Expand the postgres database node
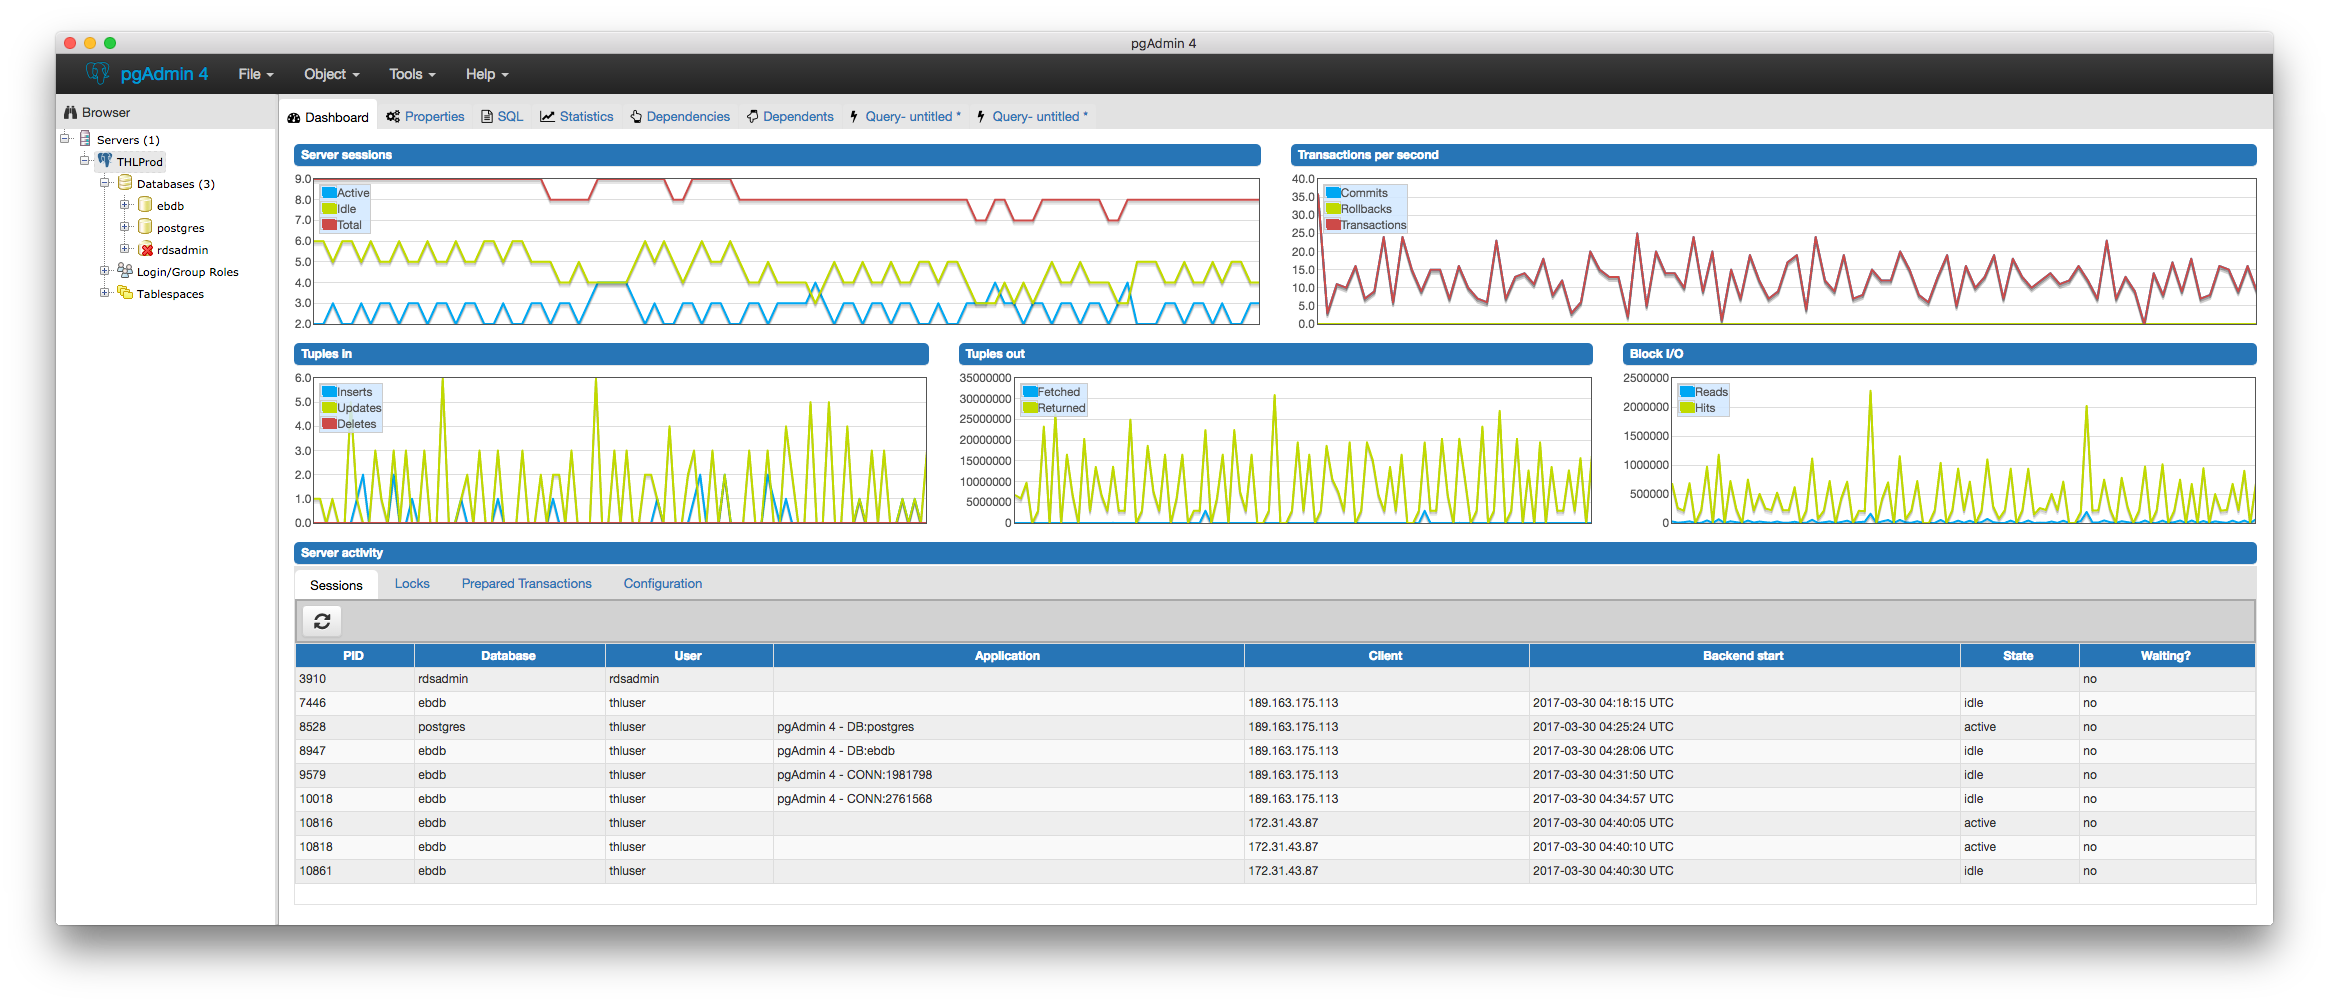This screenshot has height=1005, width=2329. (124, 227)
